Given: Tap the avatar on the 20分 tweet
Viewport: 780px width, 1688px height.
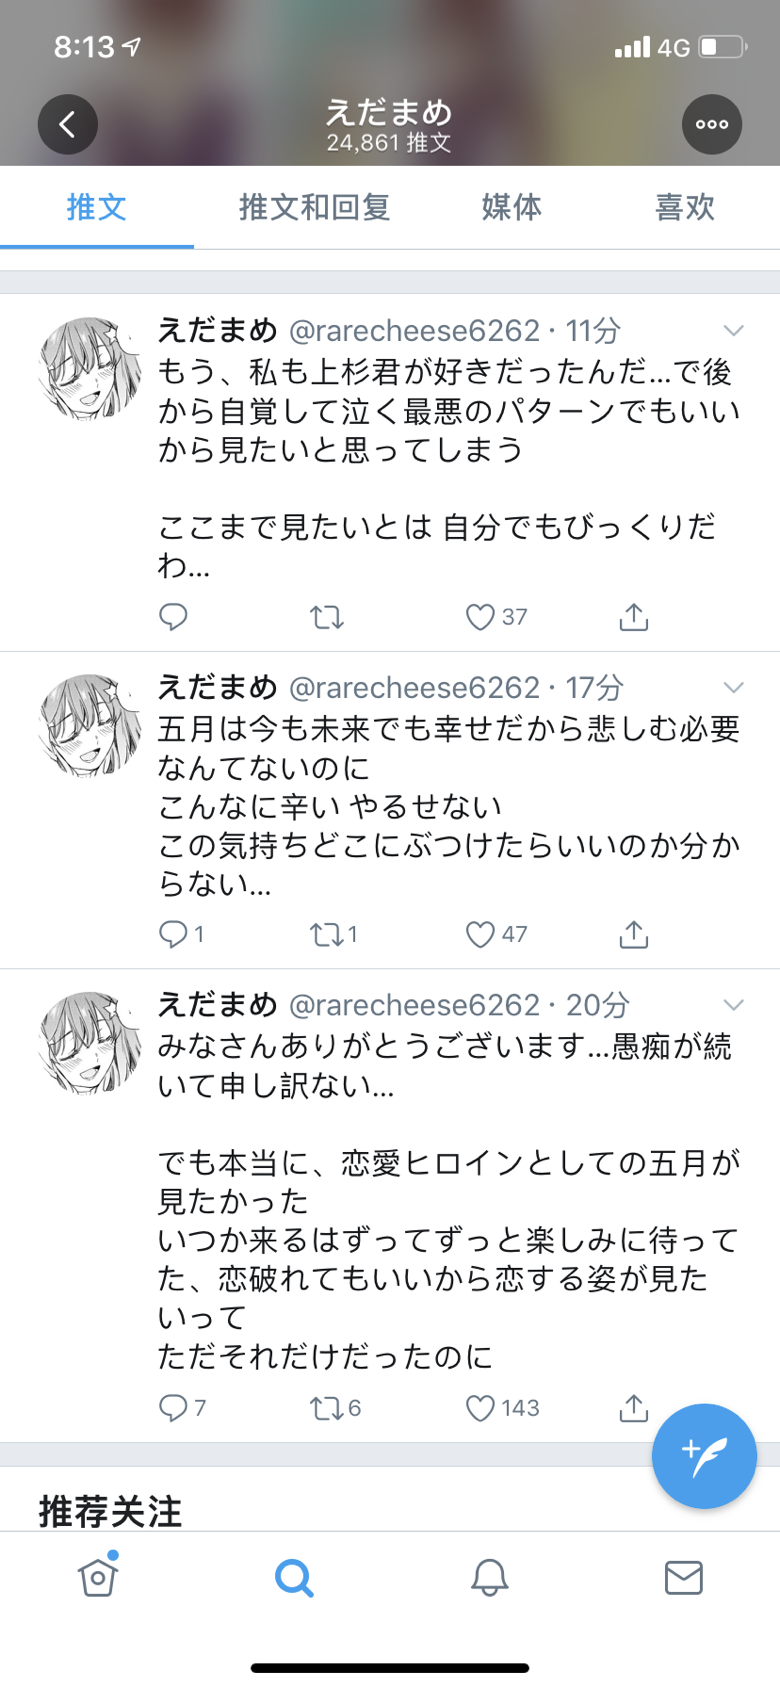Looking at the screenshot, I should pos(90,1042).
